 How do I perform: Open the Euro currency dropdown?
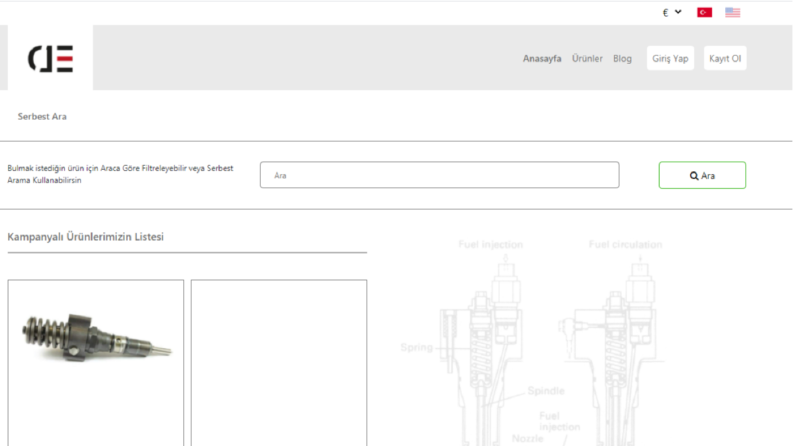coord(672,12)
